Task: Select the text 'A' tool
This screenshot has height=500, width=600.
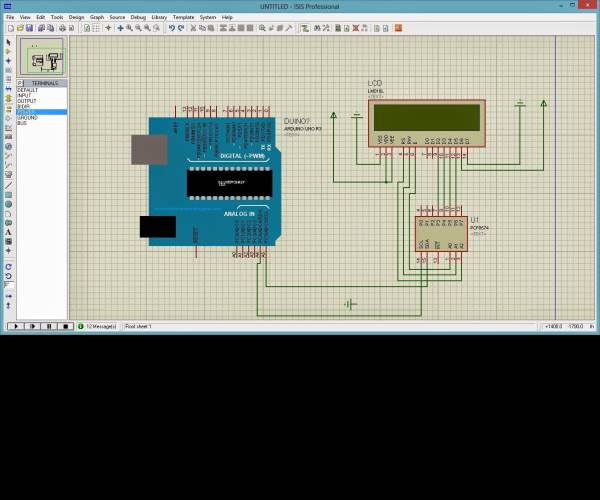Action: [x=8, y=232]
